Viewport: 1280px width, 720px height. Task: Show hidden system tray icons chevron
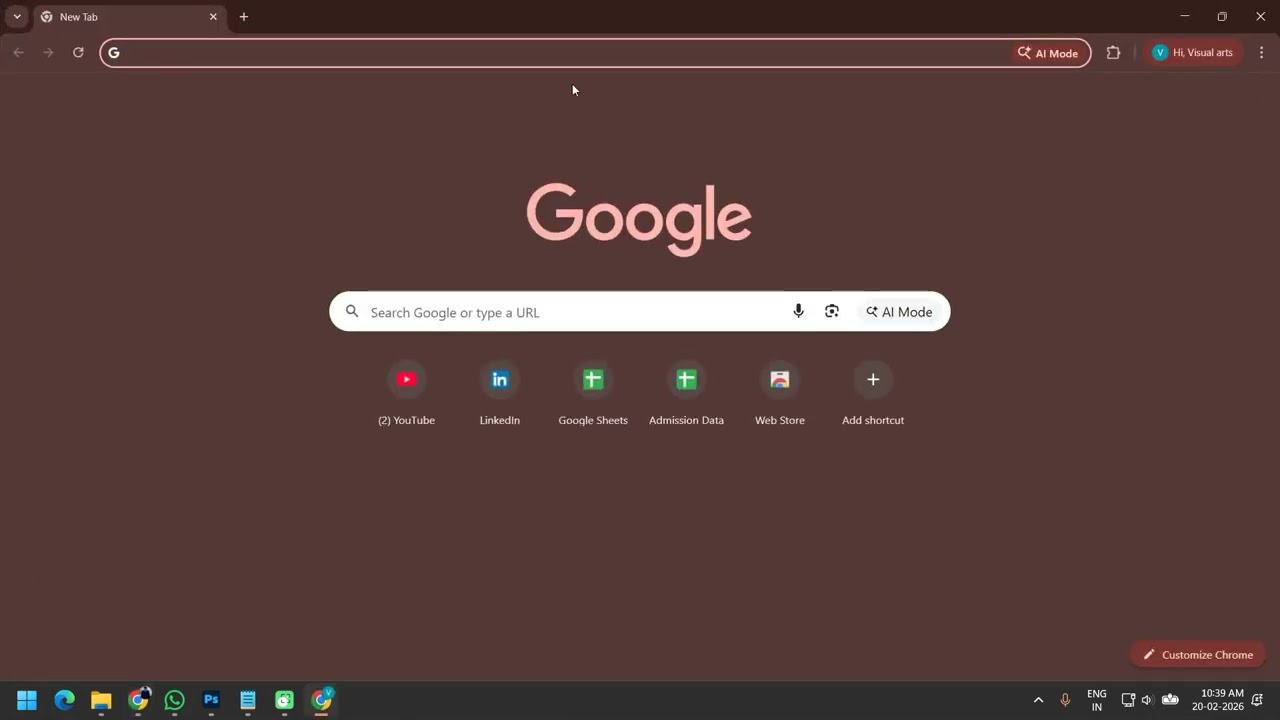(x=1038, y=700)
